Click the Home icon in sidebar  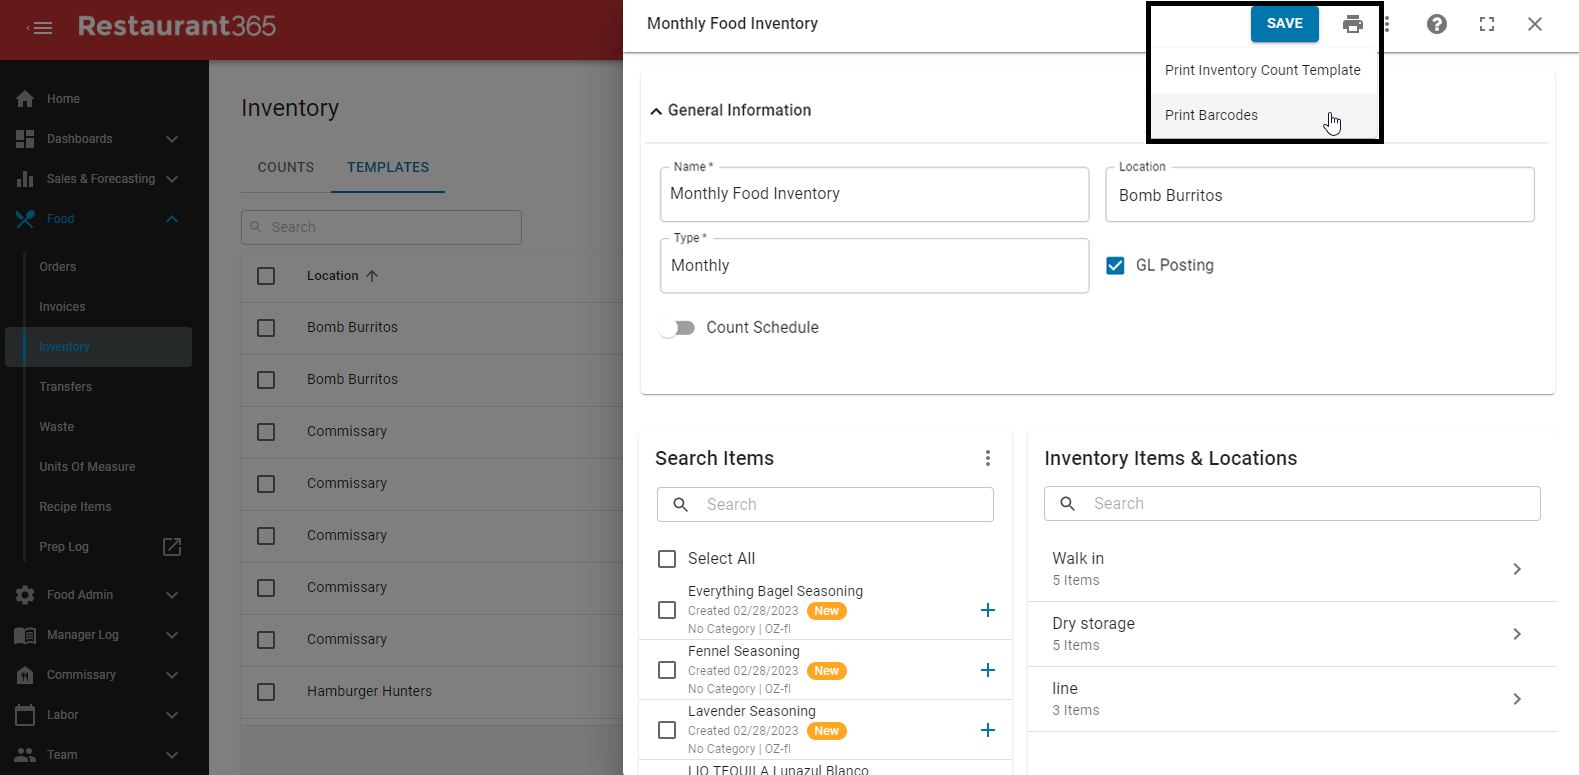tap(25, 99)
